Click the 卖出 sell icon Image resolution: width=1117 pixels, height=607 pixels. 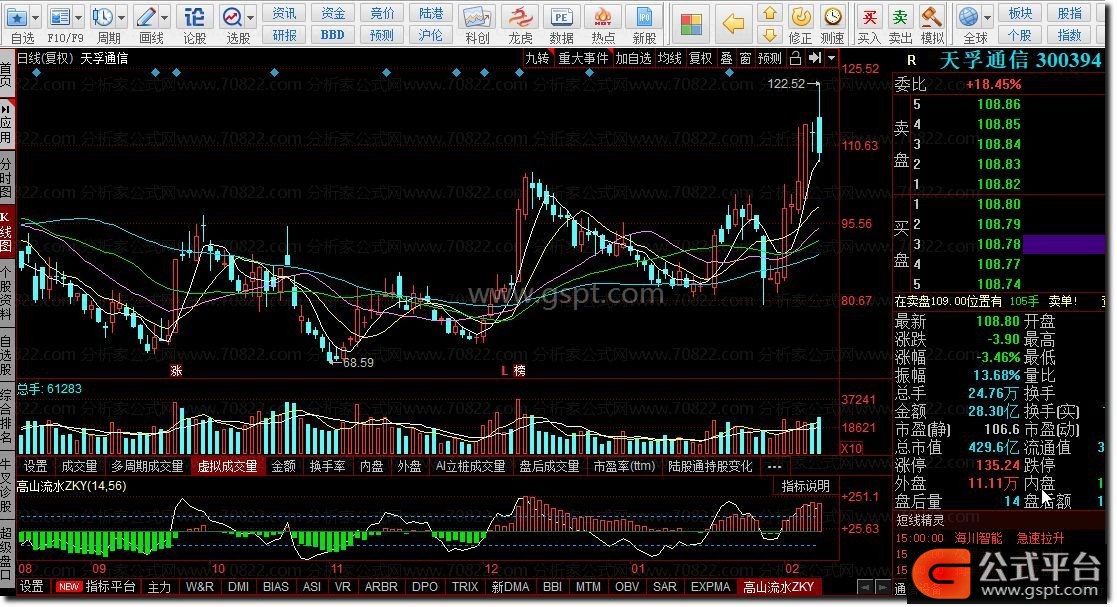tap(900, 16)
